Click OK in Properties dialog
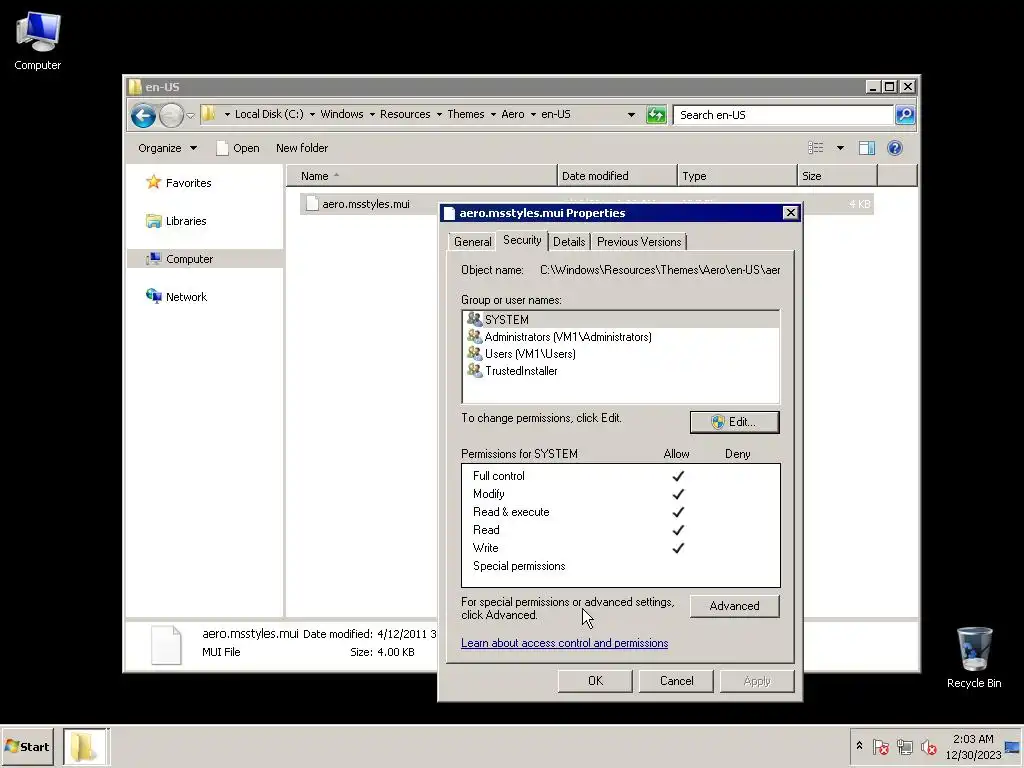This screenshot has width=1024, height=768. (x=595, y=681)
